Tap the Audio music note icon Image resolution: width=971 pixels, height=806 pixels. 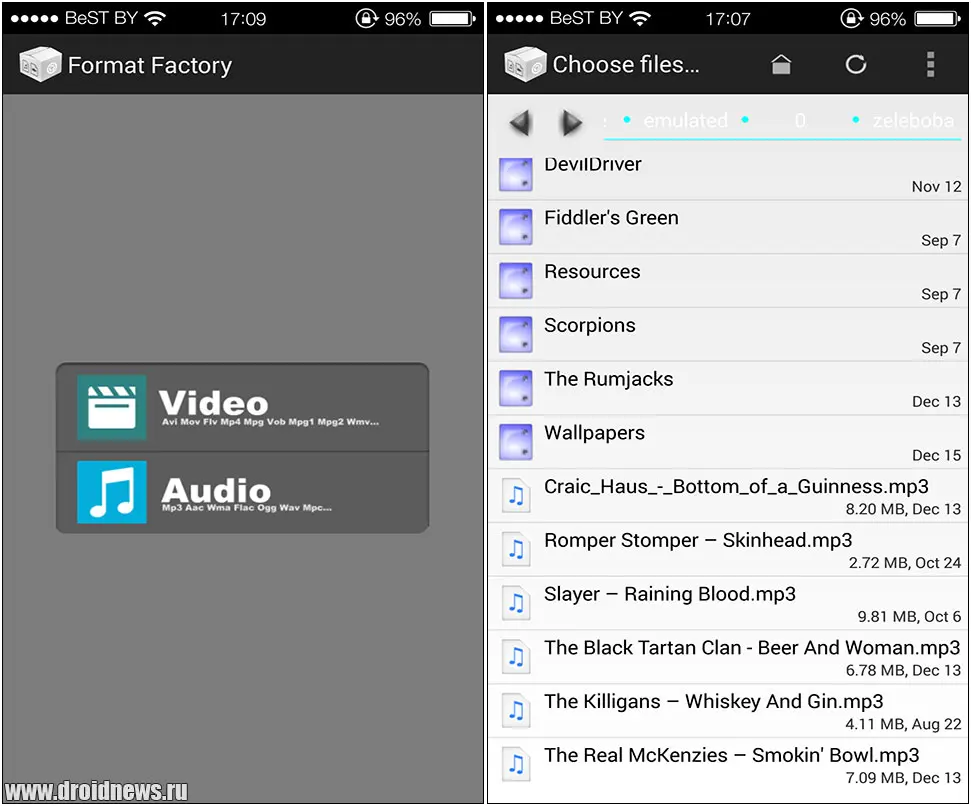tap(111, 492)
